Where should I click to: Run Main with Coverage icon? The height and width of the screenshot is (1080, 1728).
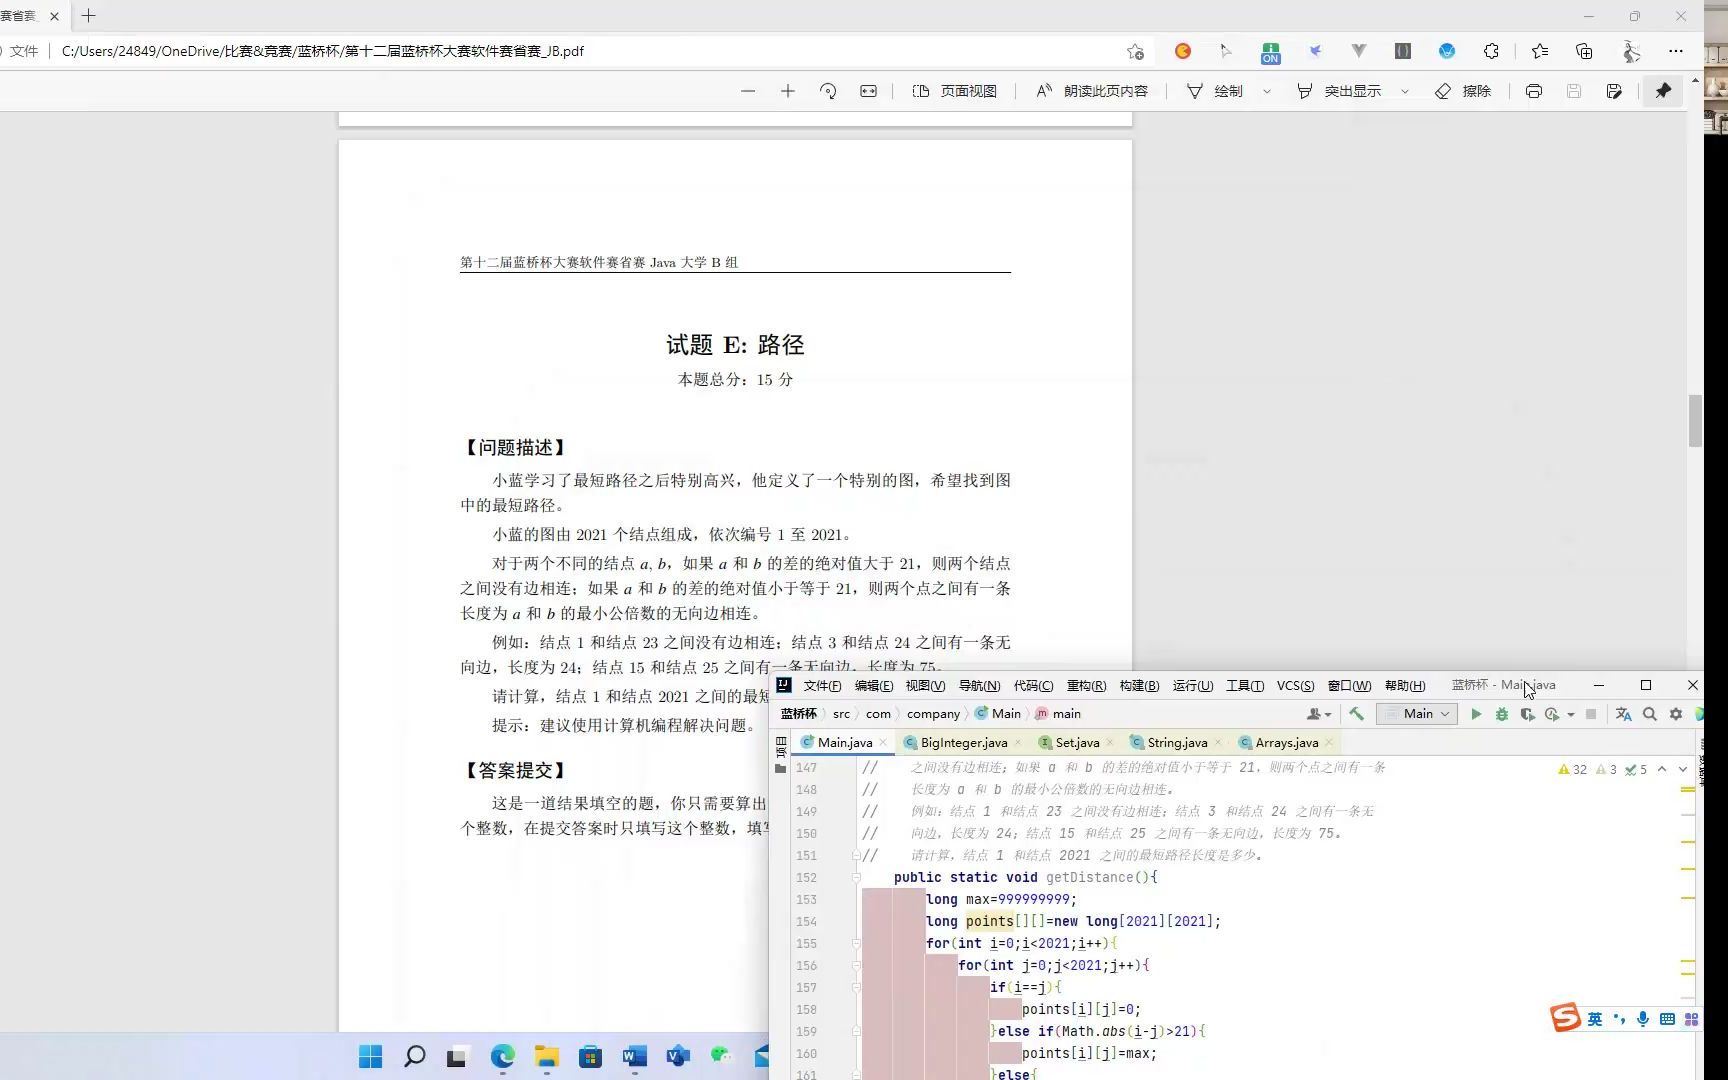(1528, 714)
